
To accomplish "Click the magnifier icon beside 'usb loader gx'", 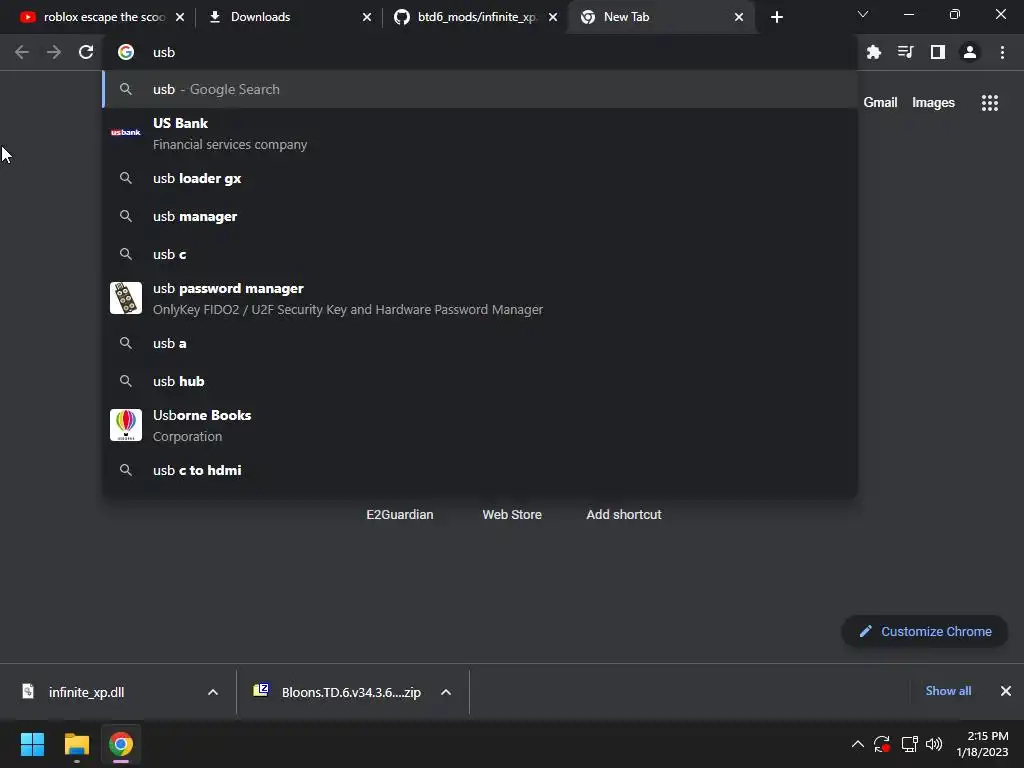I will point(125,178).
